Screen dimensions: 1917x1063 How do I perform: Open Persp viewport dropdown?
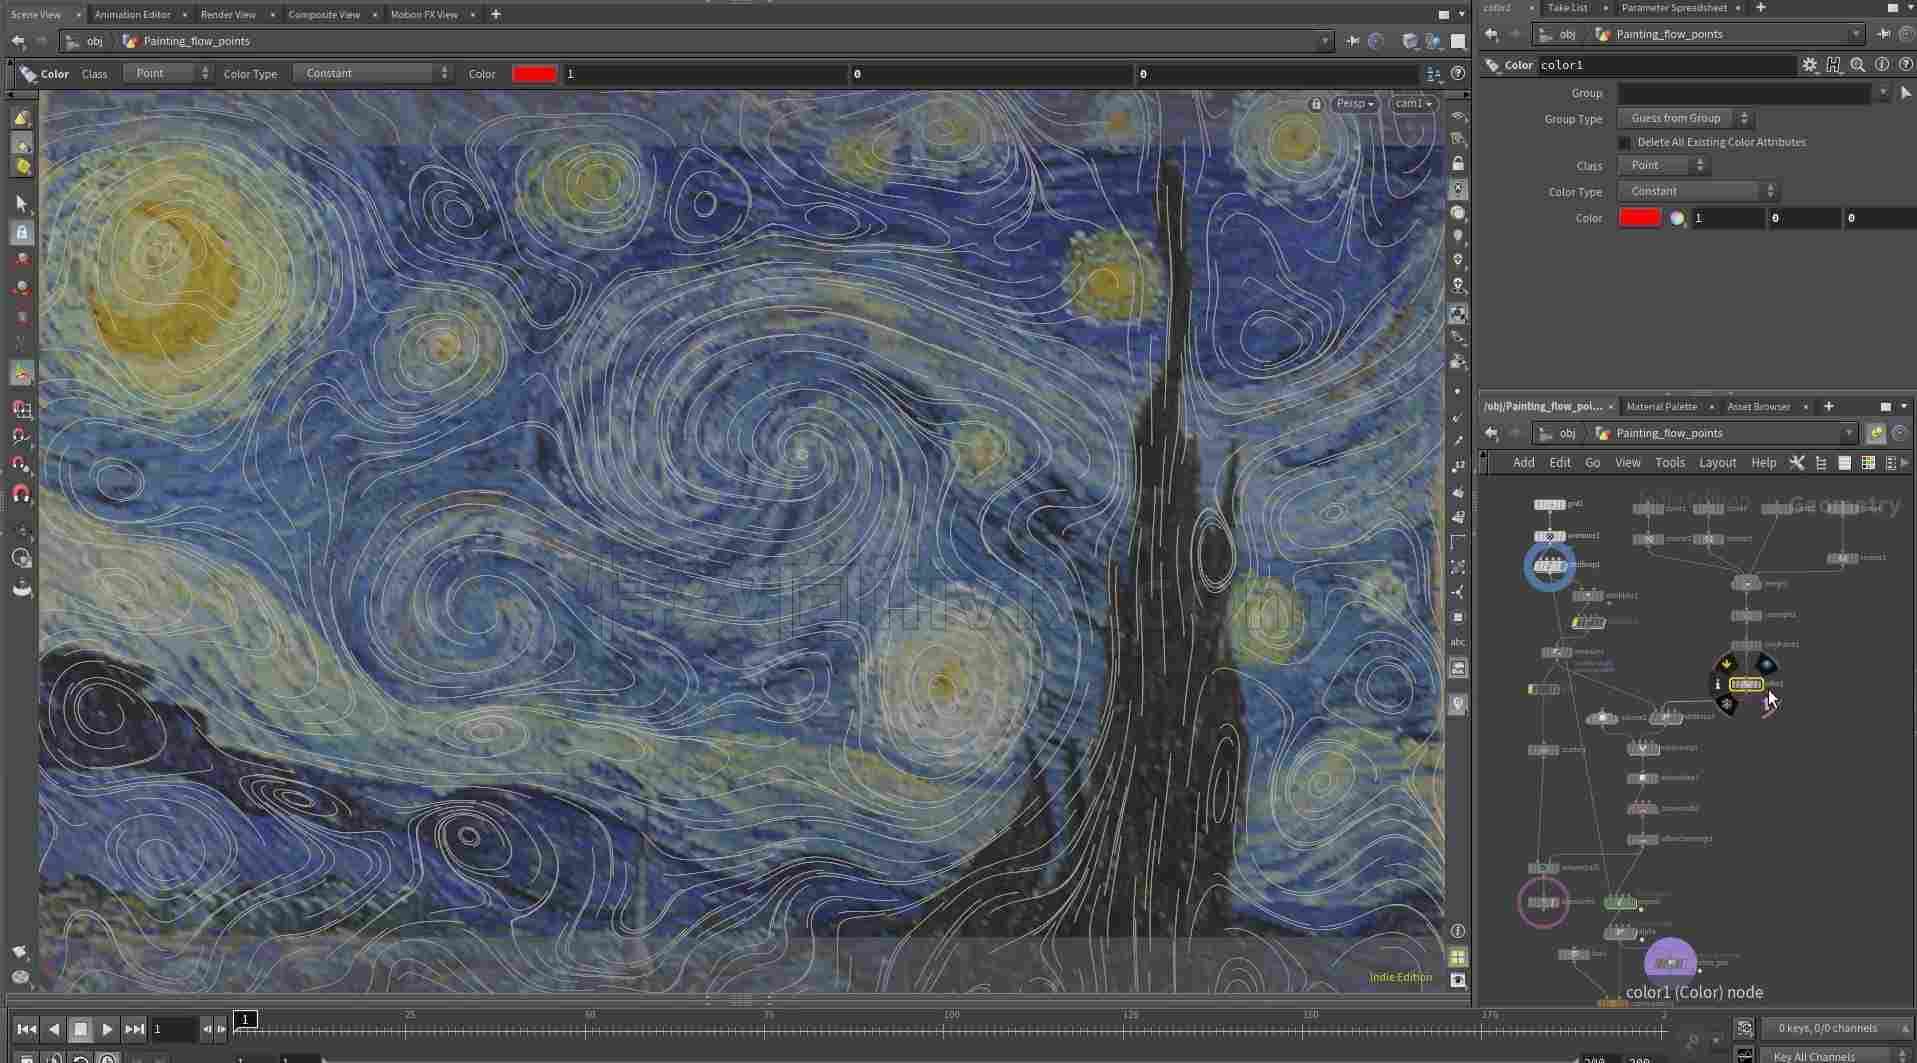(x=1355, y=104)
